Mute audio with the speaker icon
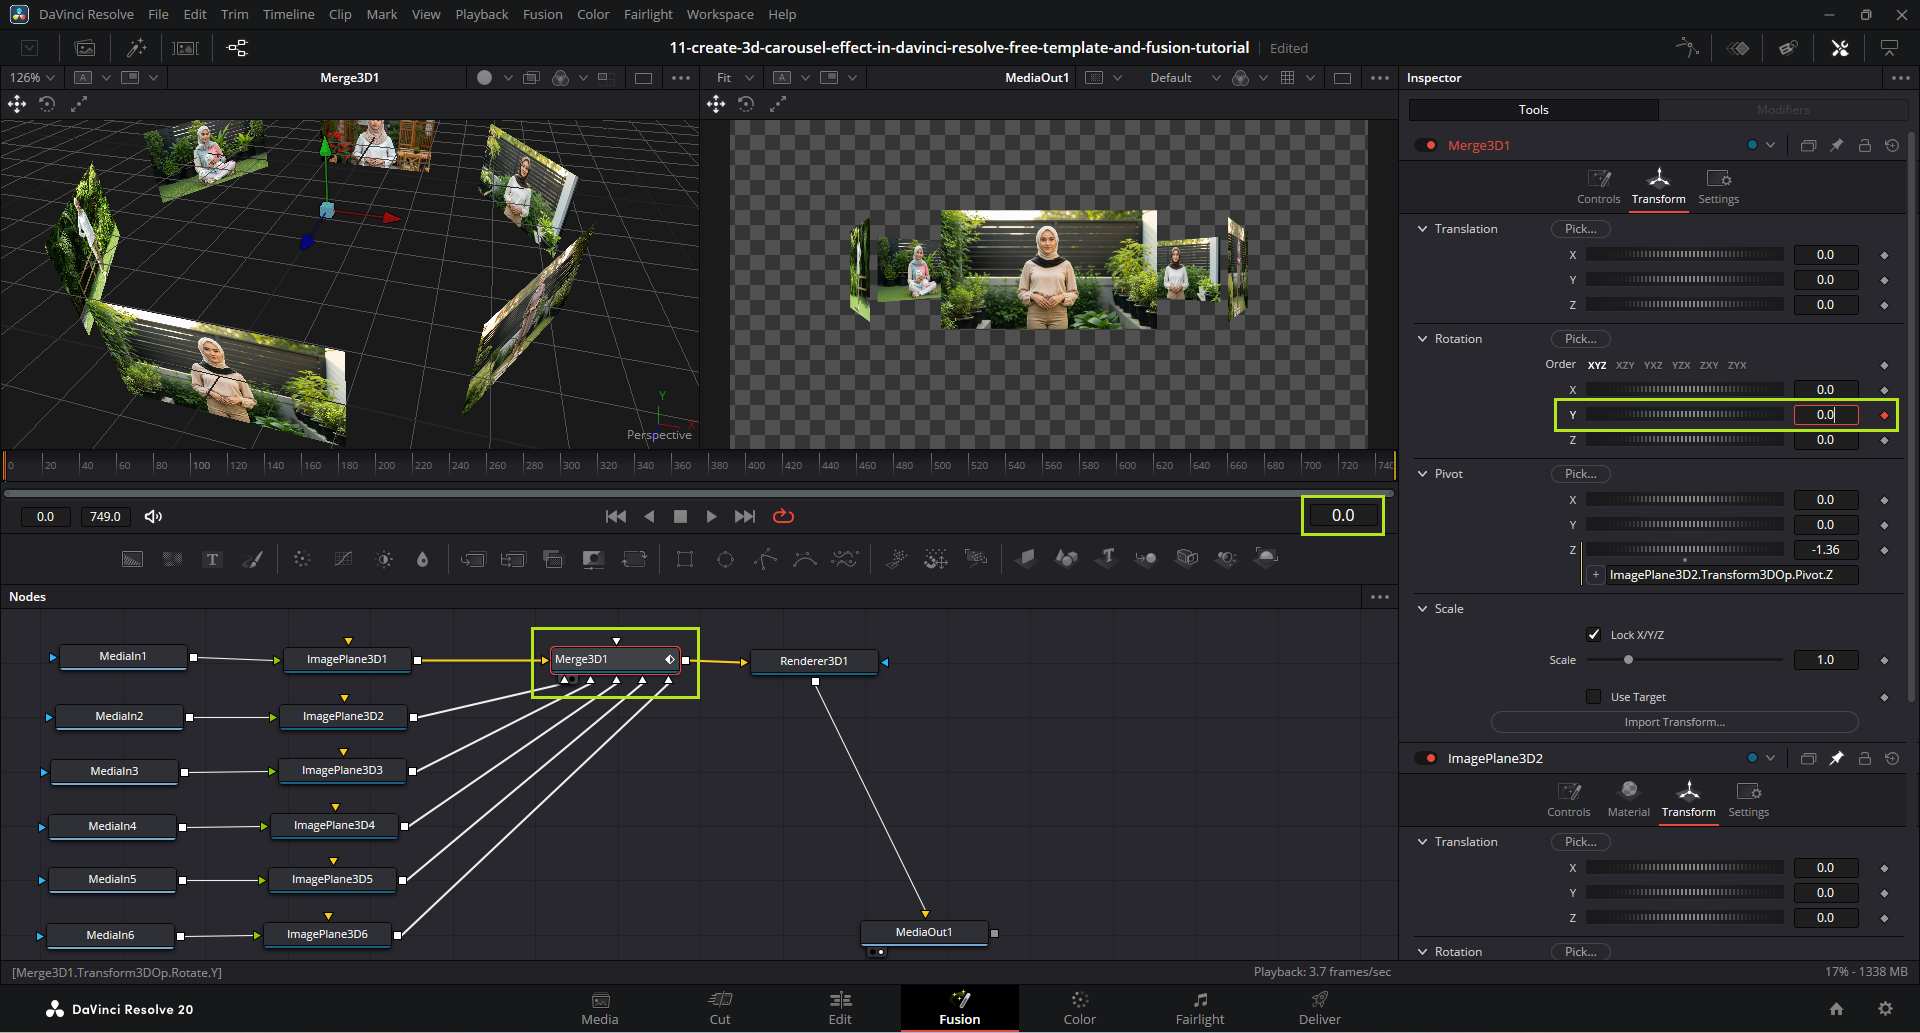 pos(153,516)
